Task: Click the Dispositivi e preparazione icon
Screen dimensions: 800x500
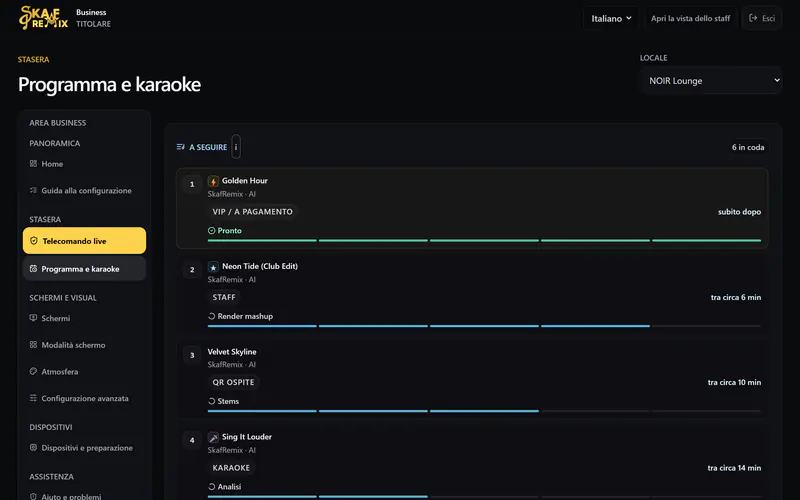Action: (33, 447)
